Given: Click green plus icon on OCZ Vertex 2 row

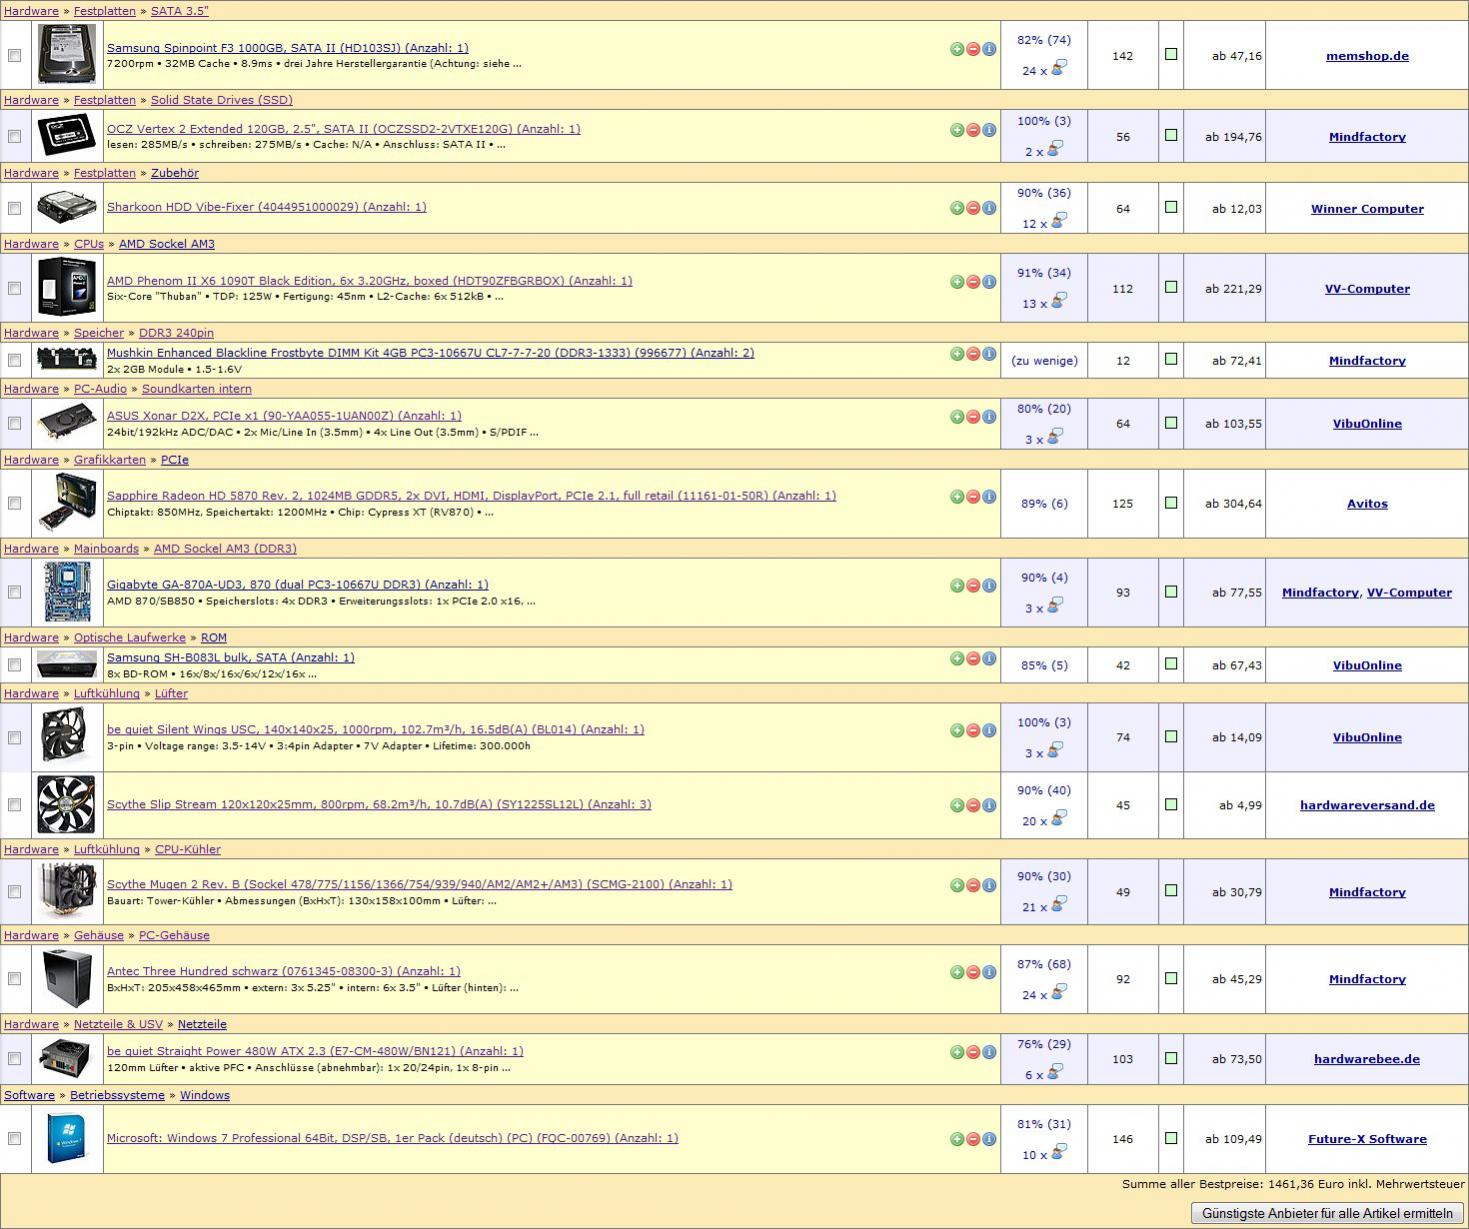Looking at the screenshot, I should coord(957,129).
